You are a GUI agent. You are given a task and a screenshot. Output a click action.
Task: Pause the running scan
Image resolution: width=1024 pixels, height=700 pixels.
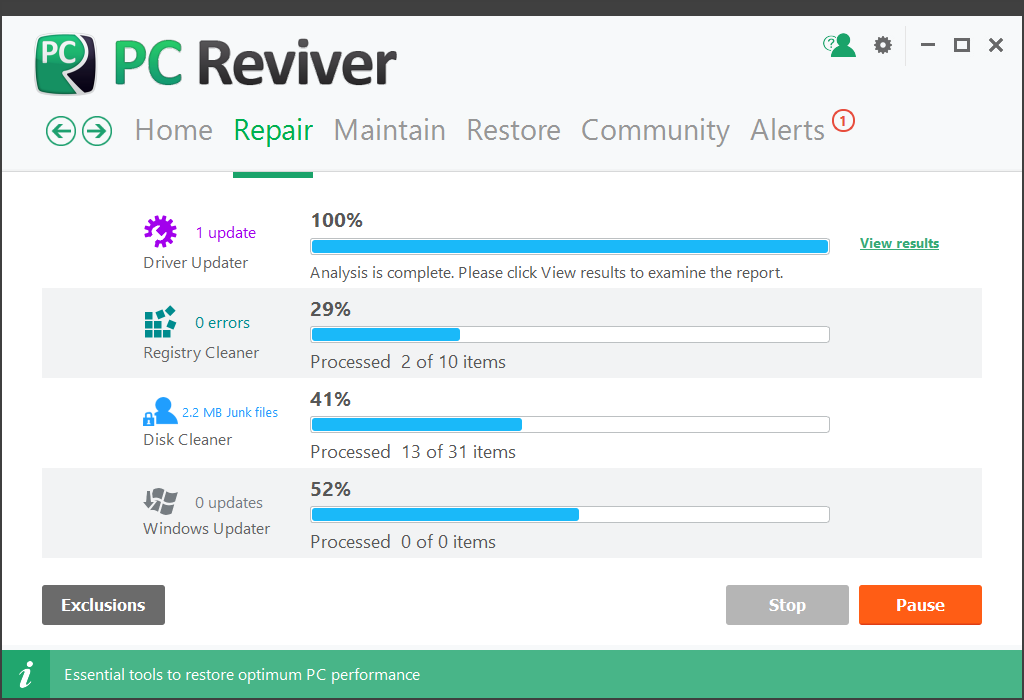pos(920,605)
